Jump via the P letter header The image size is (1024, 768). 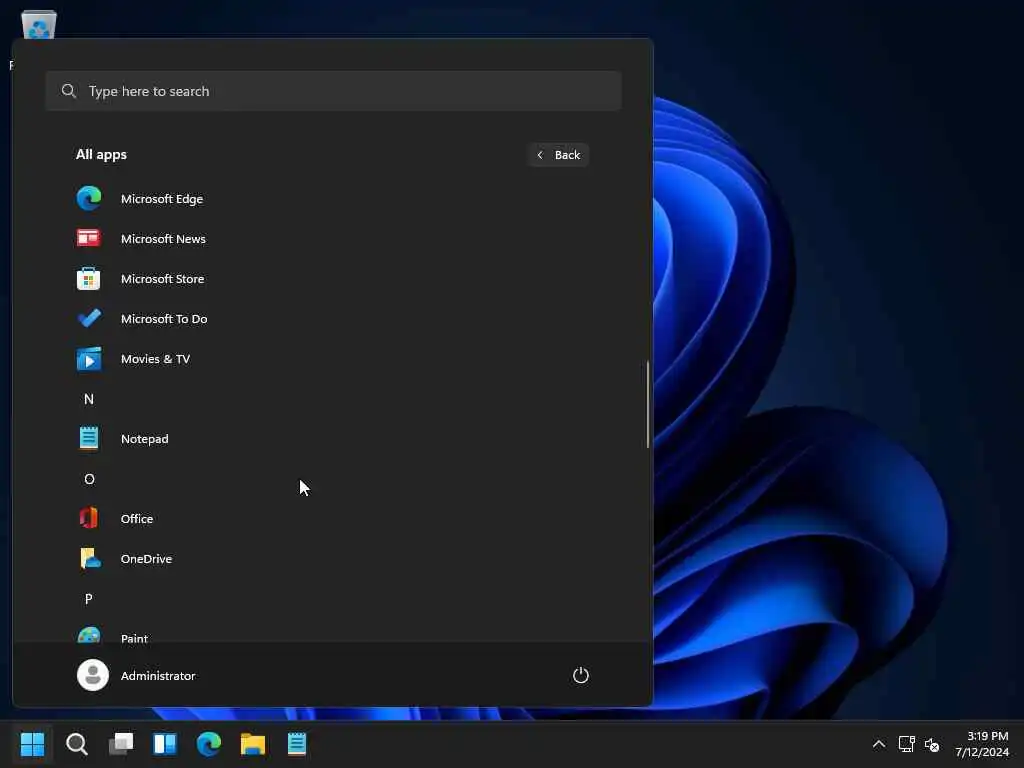click(x=89, y=599)
